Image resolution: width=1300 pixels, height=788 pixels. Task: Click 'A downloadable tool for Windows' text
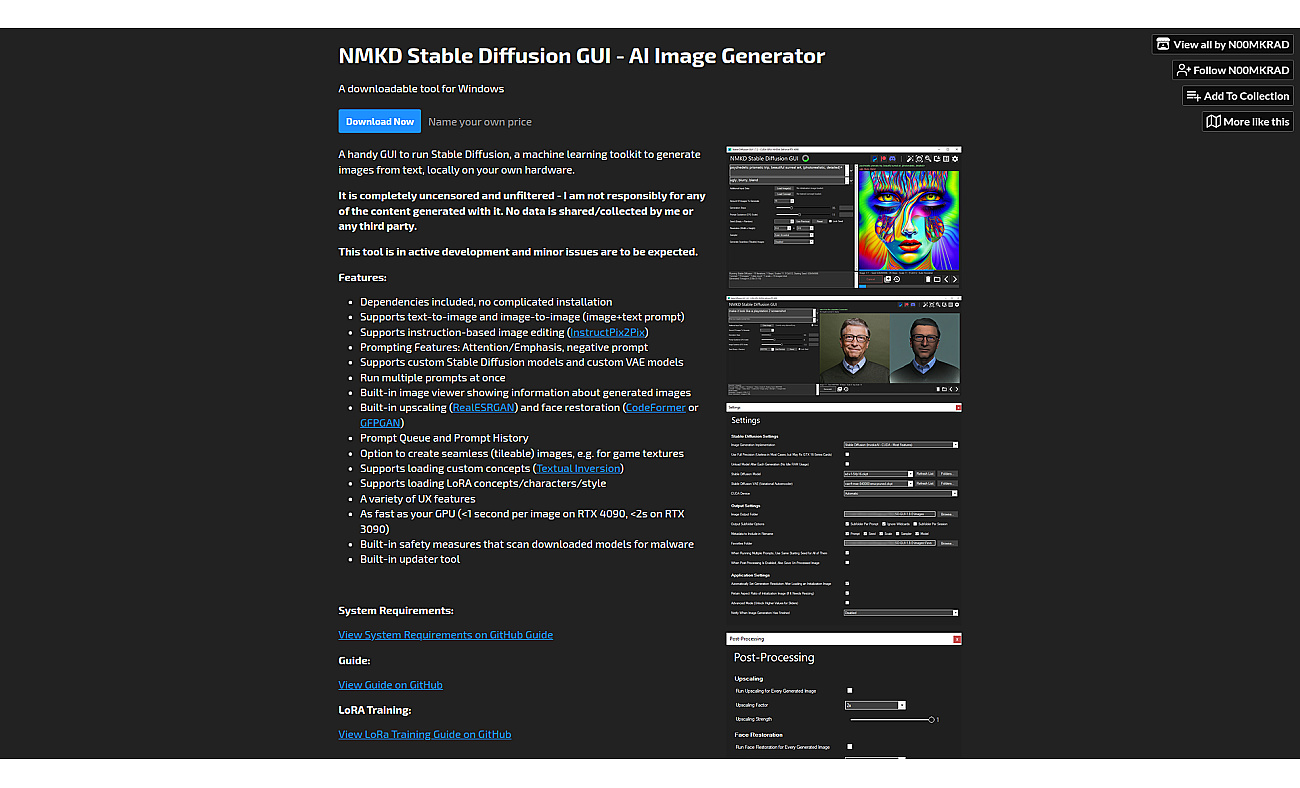pyautogui.click(x=421, y=88)
